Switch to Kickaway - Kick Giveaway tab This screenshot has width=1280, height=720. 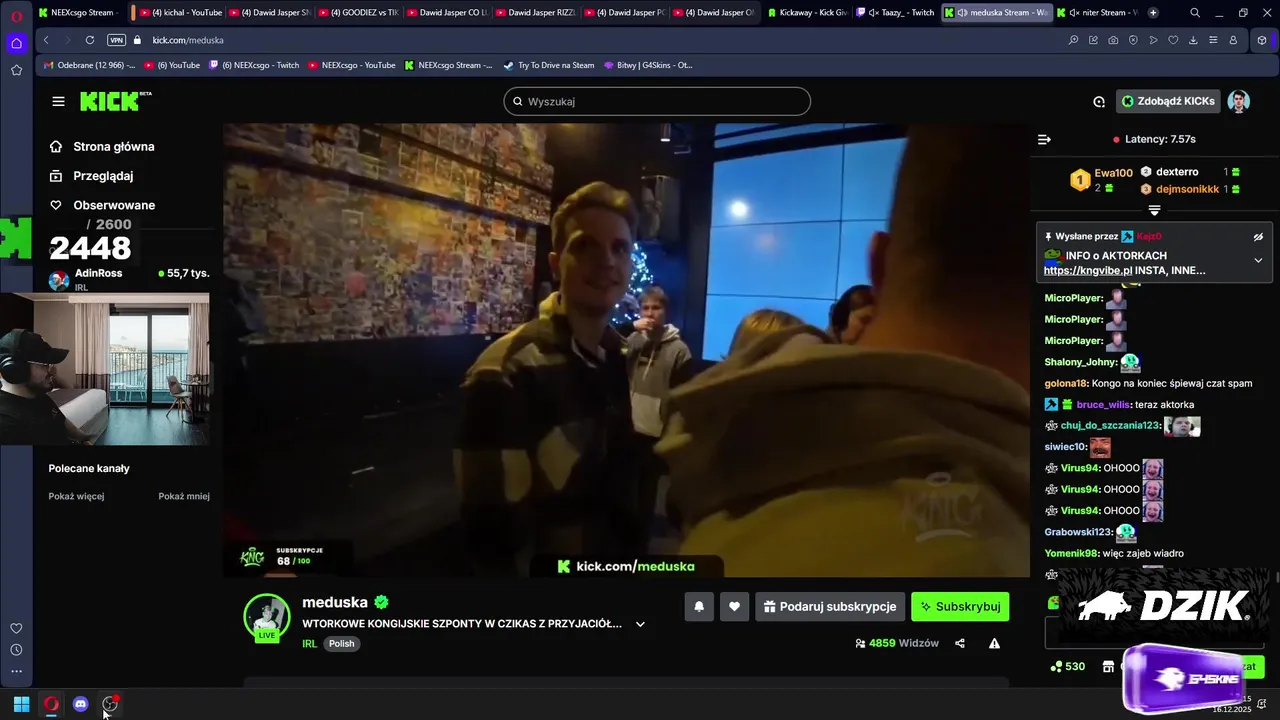806,13
